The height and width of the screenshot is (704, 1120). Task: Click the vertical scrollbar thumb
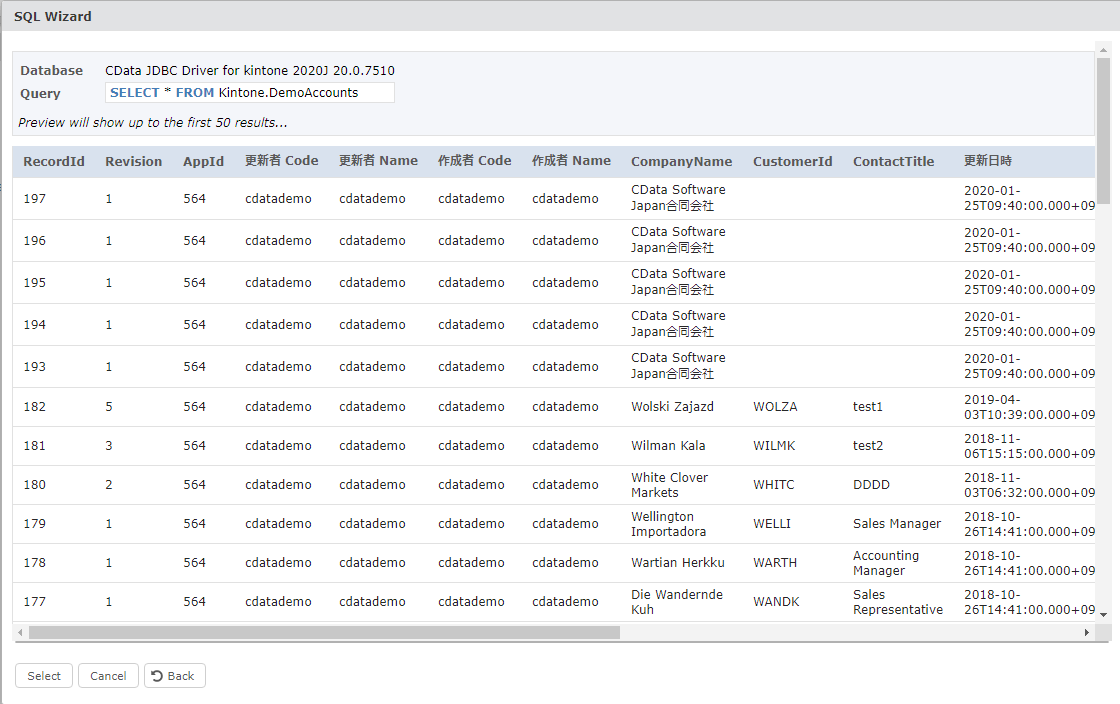[1103, 130]
